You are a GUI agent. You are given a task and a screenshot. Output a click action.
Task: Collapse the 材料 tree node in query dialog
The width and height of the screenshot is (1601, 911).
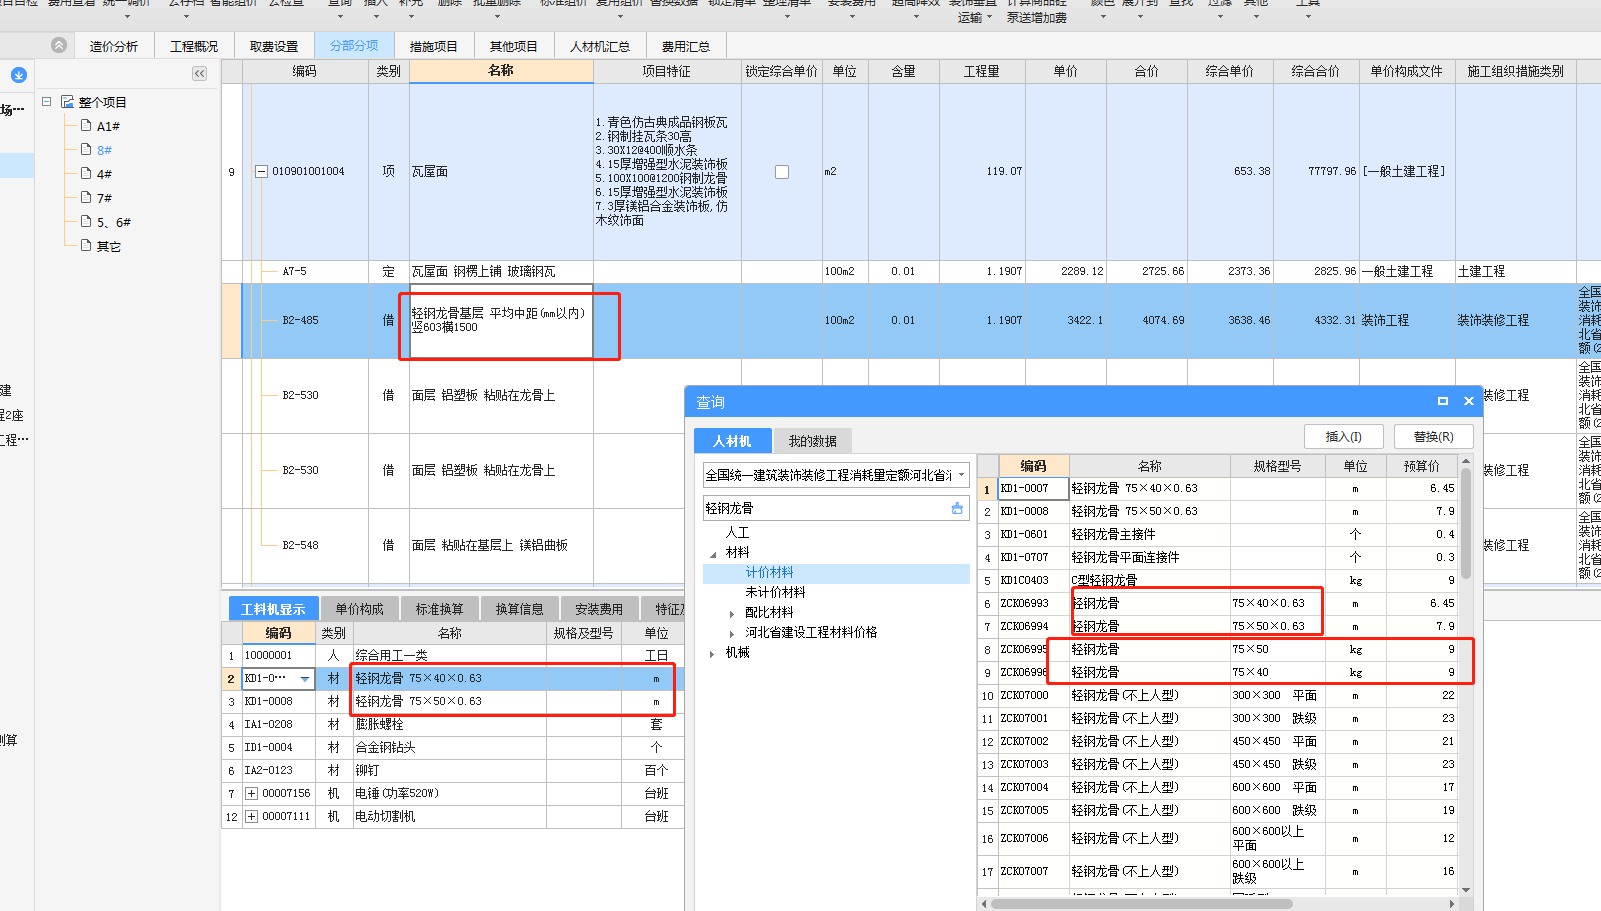click(713, 553)
